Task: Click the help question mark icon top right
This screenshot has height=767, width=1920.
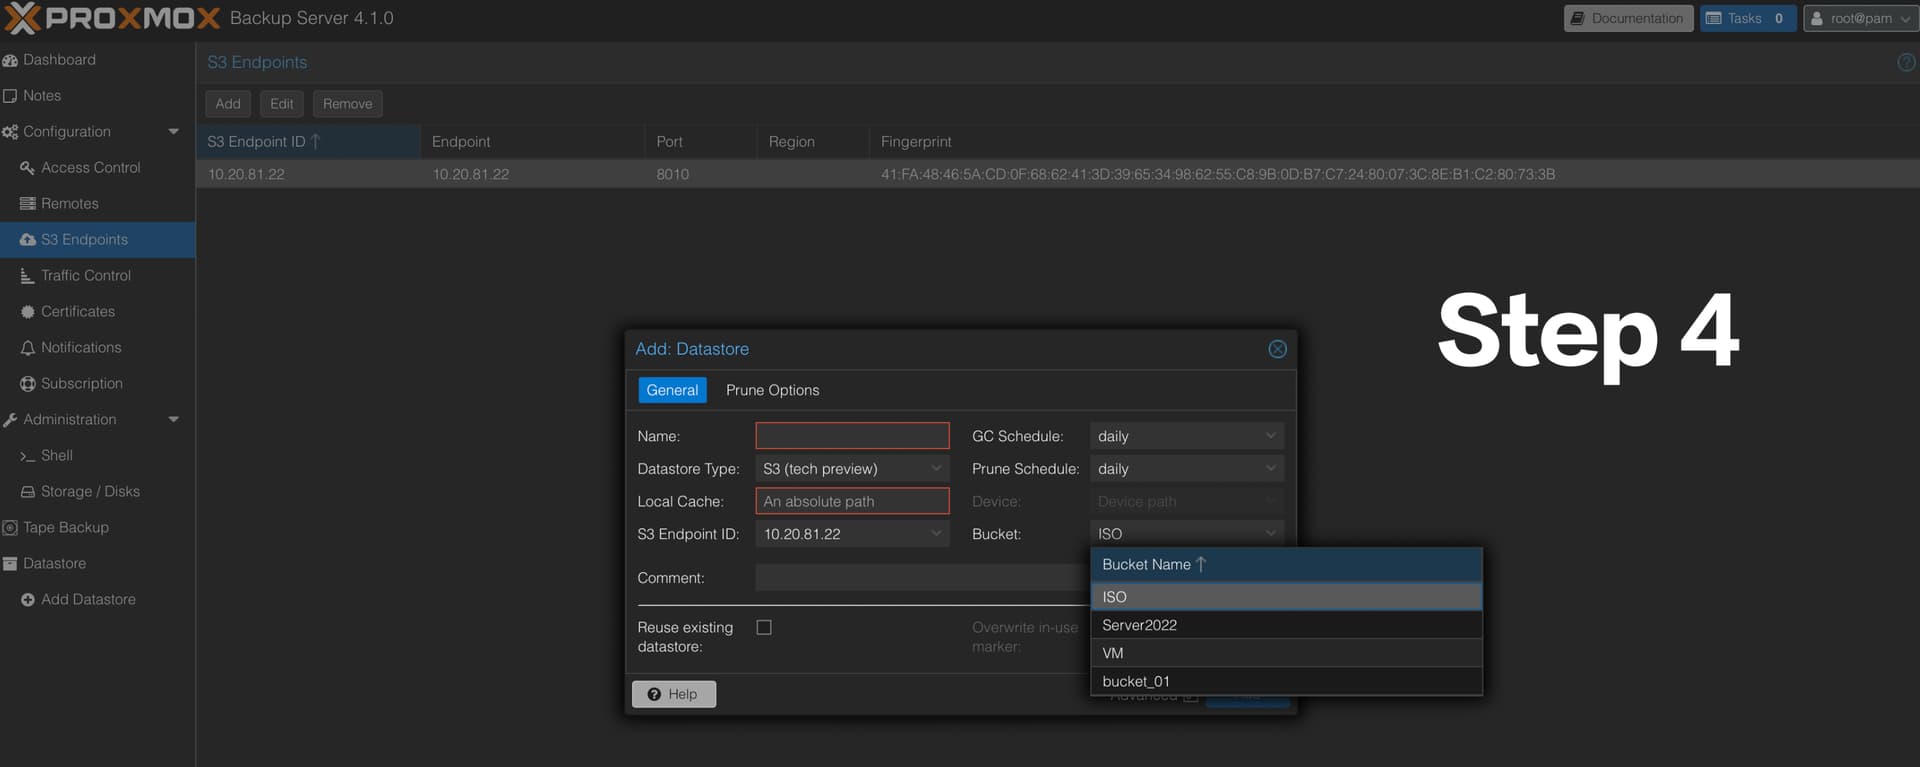Action: pyautogui.click(x=1906, y=62)
